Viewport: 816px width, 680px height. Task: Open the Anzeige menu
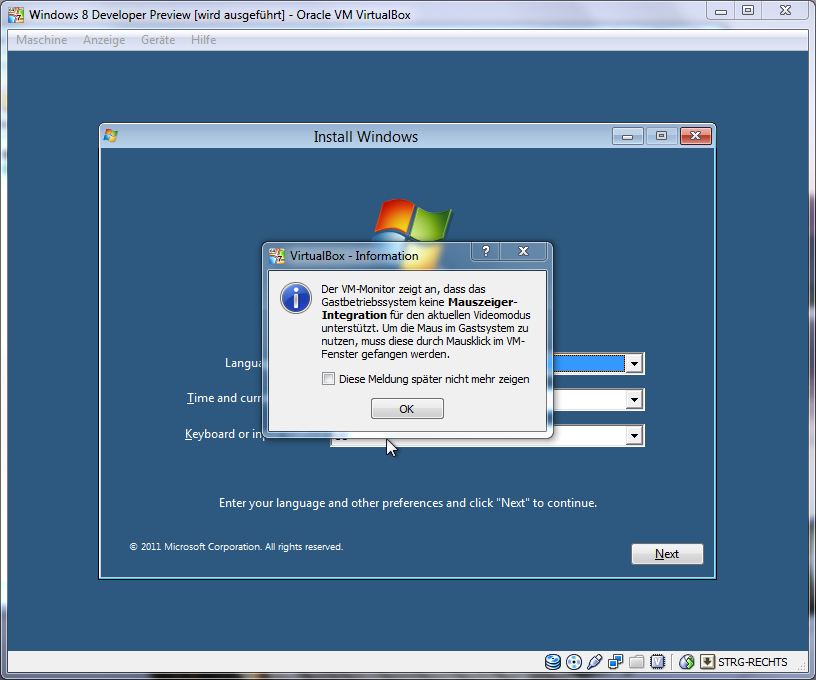(x=104, y=40)
